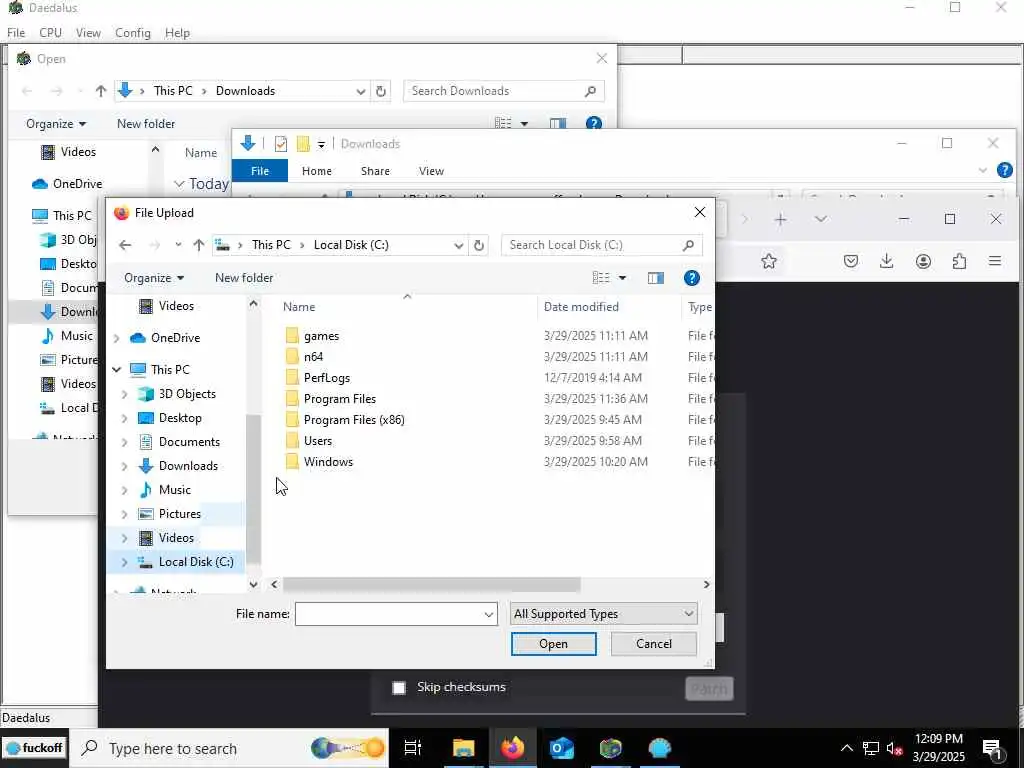
Task: Toggle preview pane in File Upload dialog
Action: [x=656, y=278]
